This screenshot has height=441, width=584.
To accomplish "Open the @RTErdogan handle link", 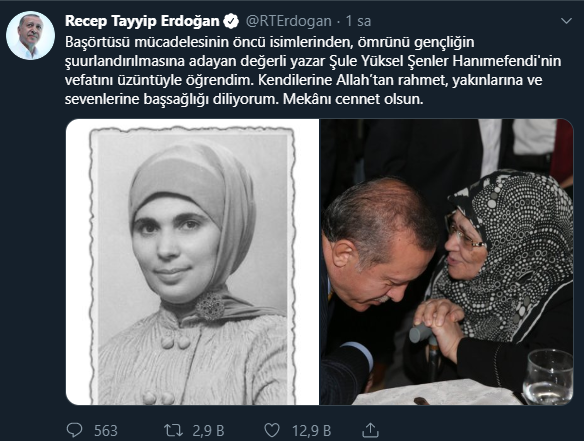I will 289,21.
